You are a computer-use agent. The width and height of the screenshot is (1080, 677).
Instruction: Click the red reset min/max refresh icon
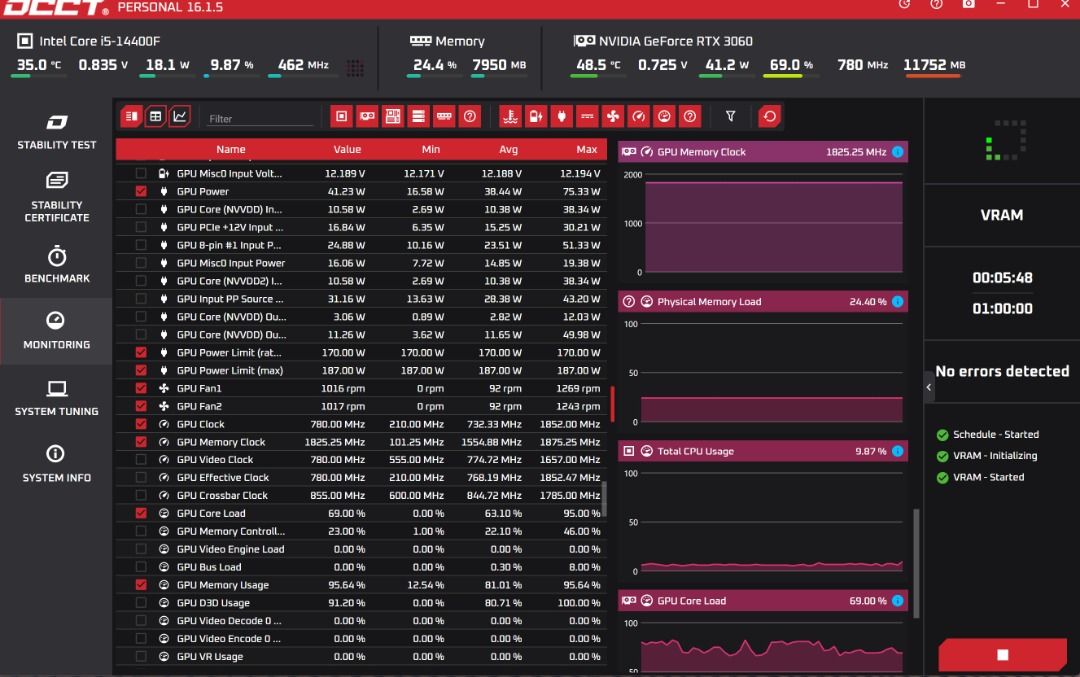769,116
